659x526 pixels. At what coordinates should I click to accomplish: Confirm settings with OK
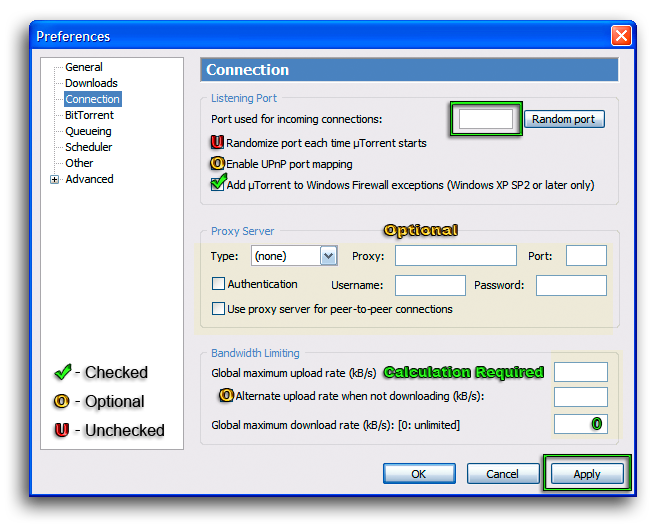click(419, 474)
